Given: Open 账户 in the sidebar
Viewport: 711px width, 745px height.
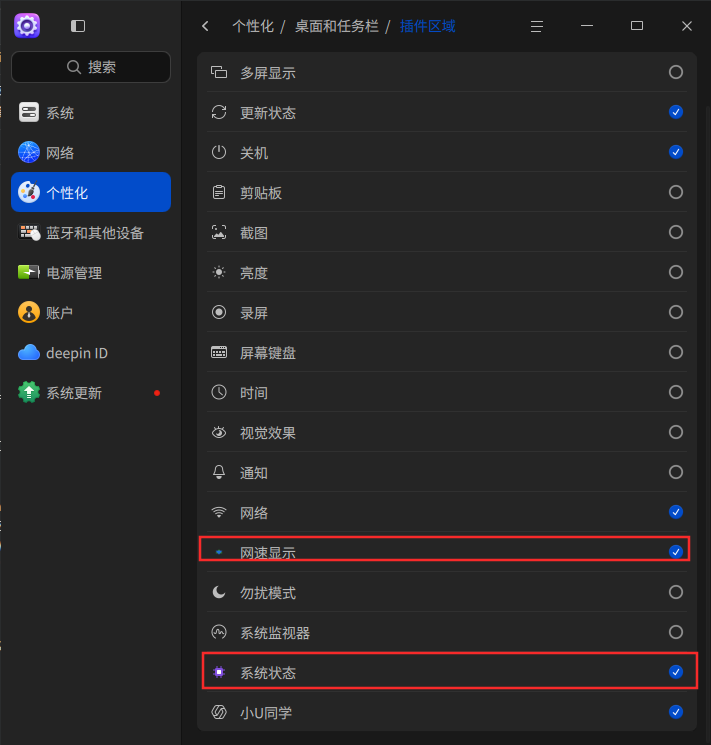Looking at the screenshot, I should pos(91,313).
